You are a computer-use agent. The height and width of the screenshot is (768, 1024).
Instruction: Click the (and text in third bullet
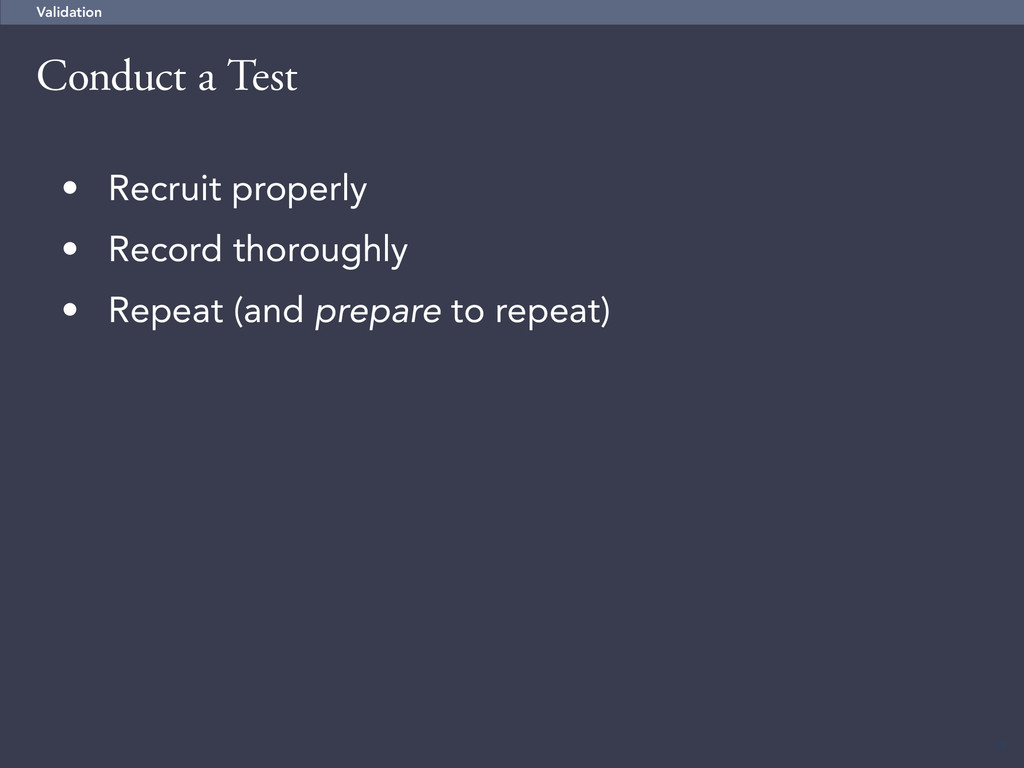coord(269,311)
